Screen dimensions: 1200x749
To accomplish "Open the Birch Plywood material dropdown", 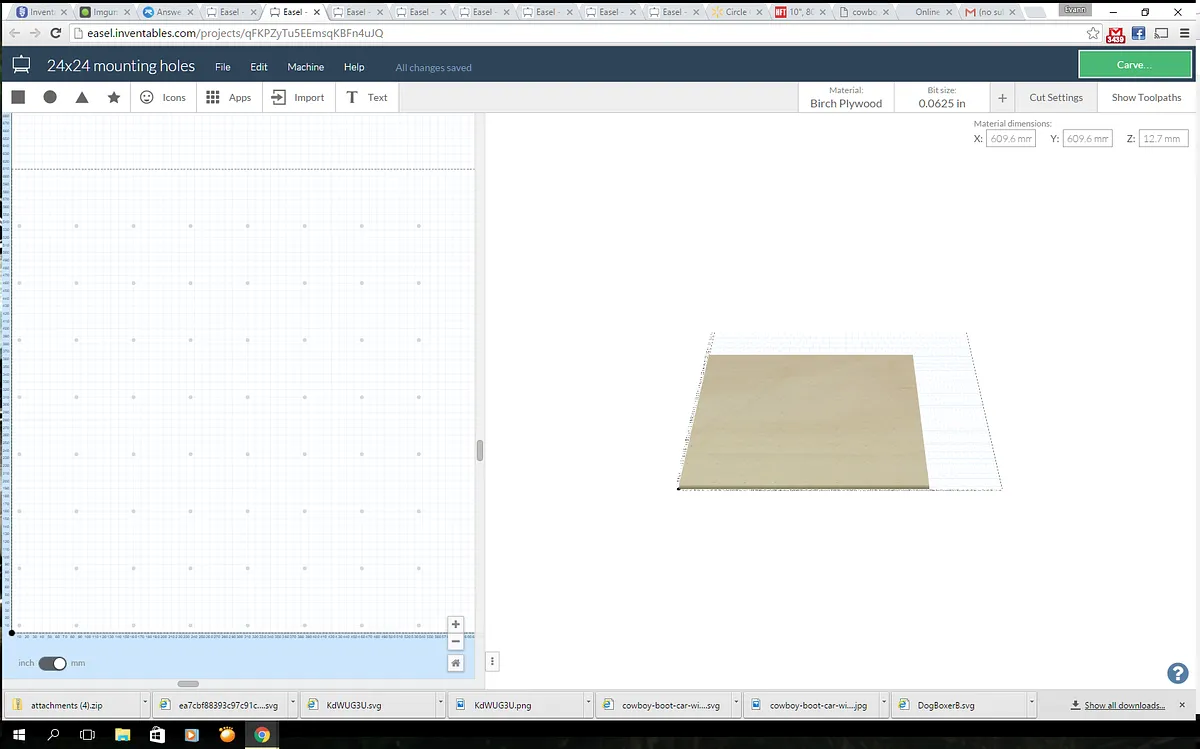I will point(845,97).
